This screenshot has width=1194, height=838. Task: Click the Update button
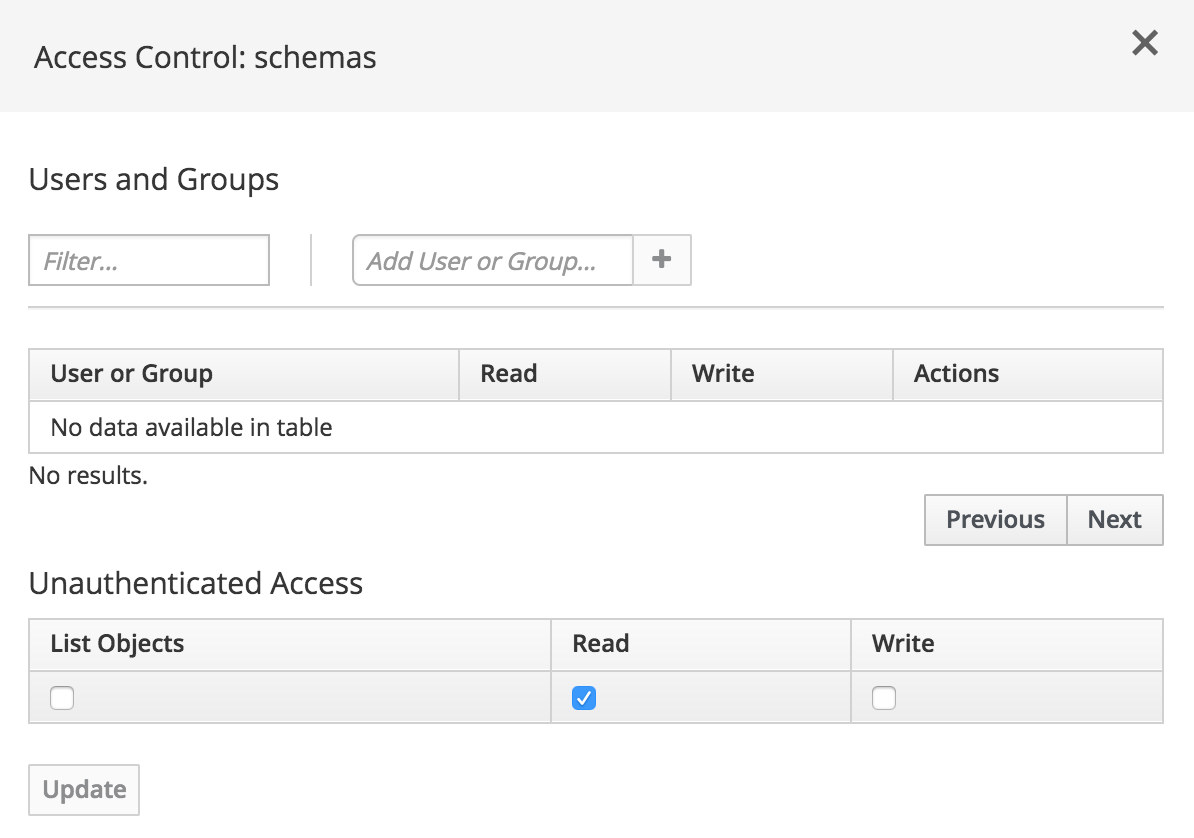pos(84,790)
